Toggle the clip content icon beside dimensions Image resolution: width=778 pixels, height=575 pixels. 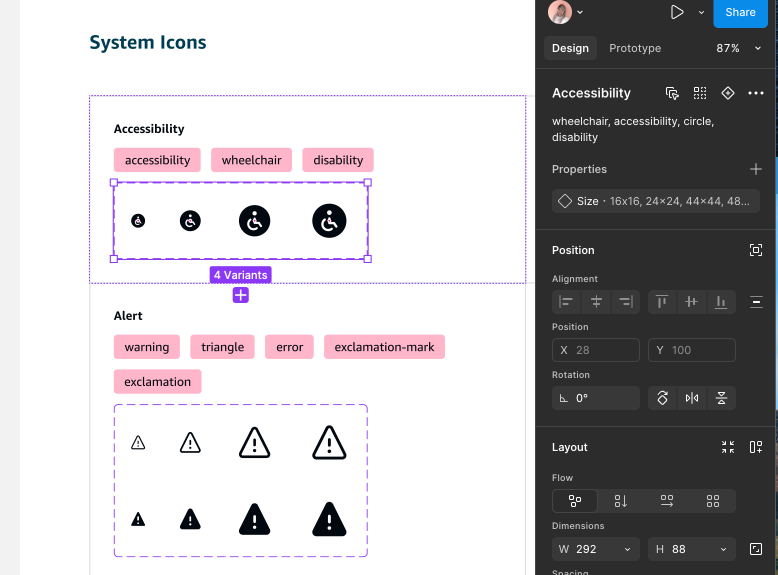755,549
